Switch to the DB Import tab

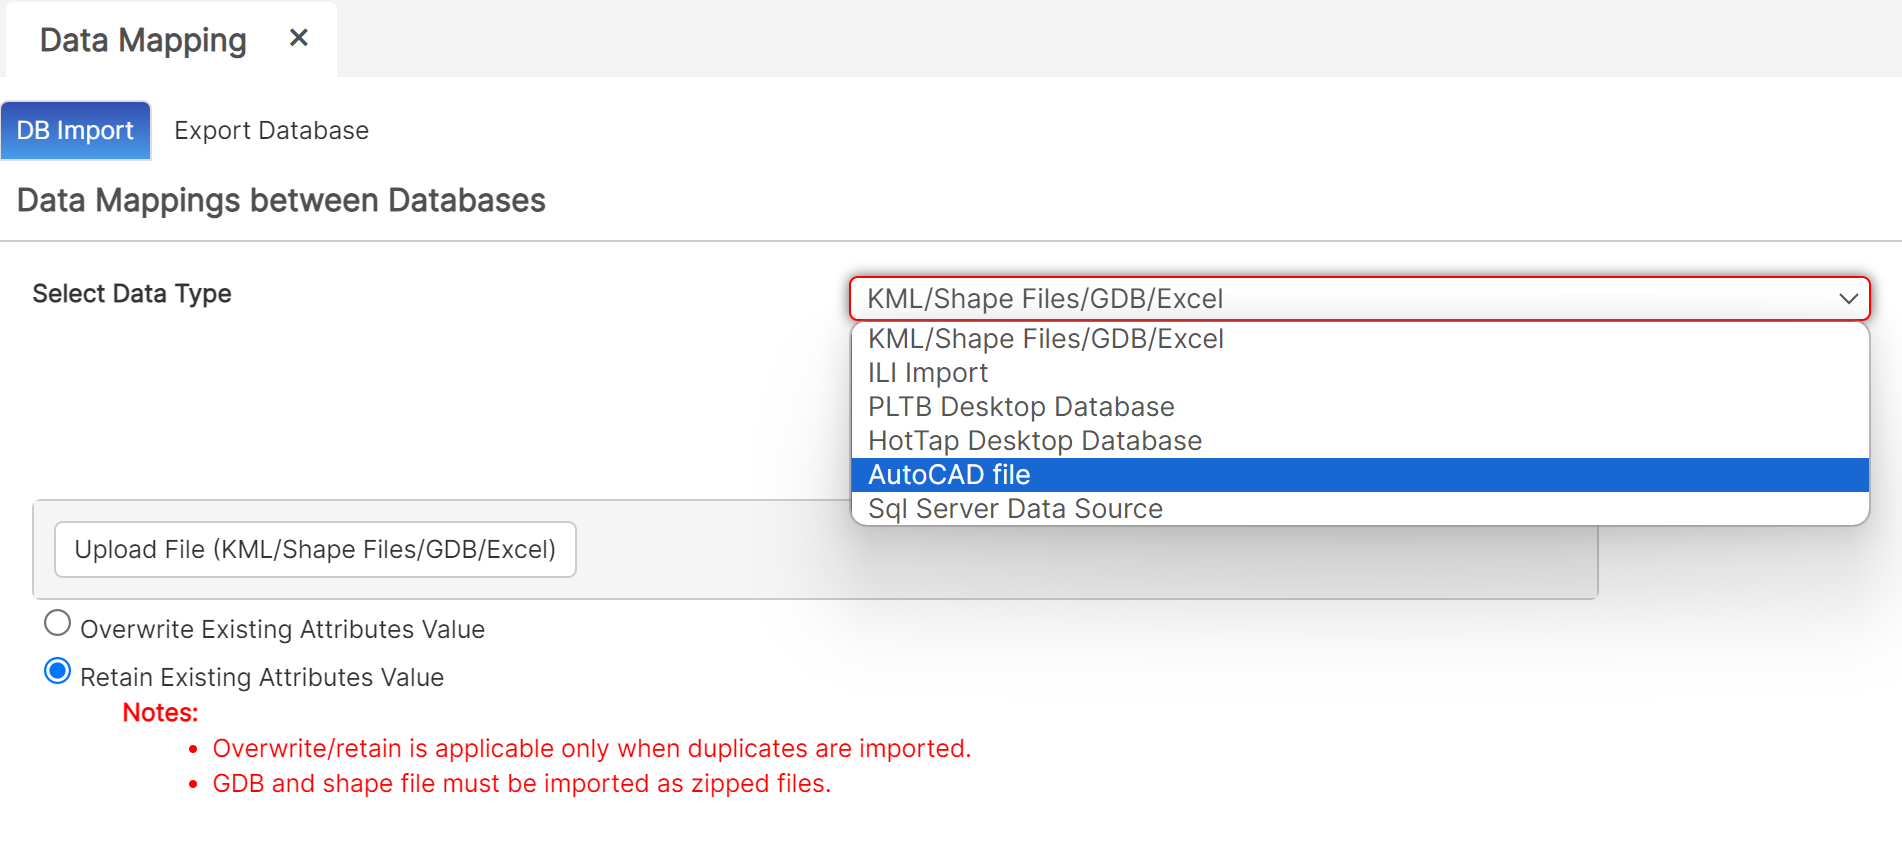tap(75, 131)
